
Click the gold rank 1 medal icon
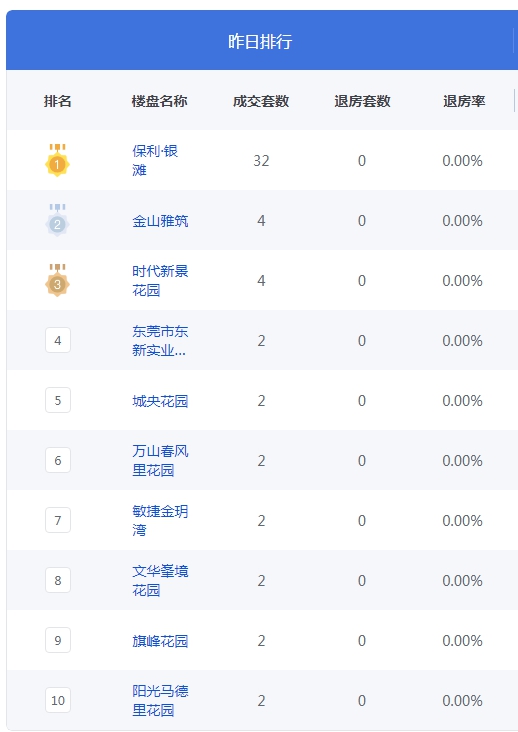57,160
